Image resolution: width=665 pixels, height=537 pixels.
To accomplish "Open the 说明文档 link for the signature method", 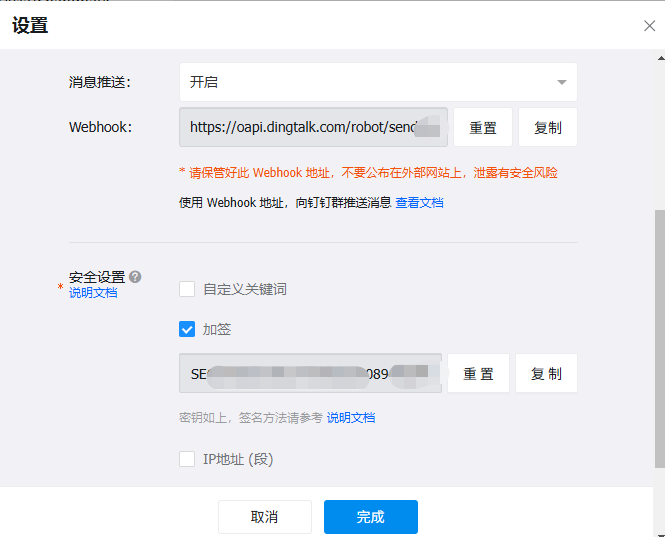I will (x=351, y=417).
